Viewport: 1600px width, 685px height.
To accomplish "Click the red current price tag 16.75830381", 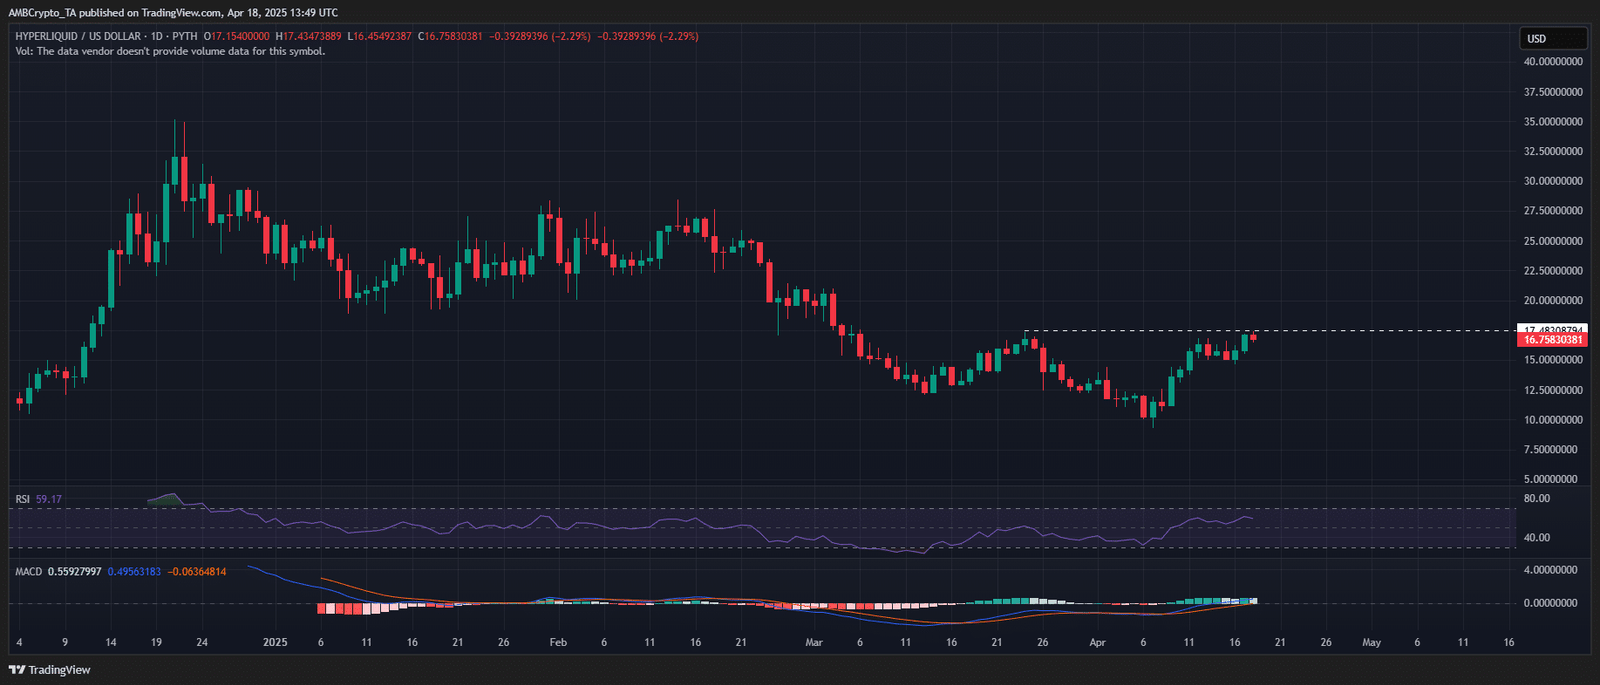I will 1553,340.
